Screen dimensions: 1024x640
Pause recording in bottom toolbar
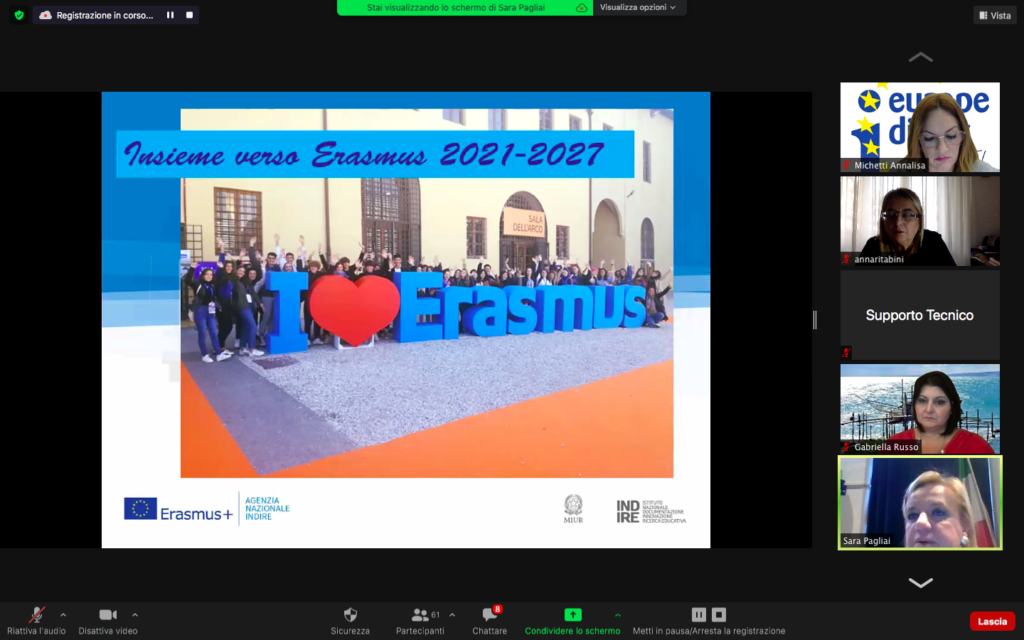click(x=699, y=615)
